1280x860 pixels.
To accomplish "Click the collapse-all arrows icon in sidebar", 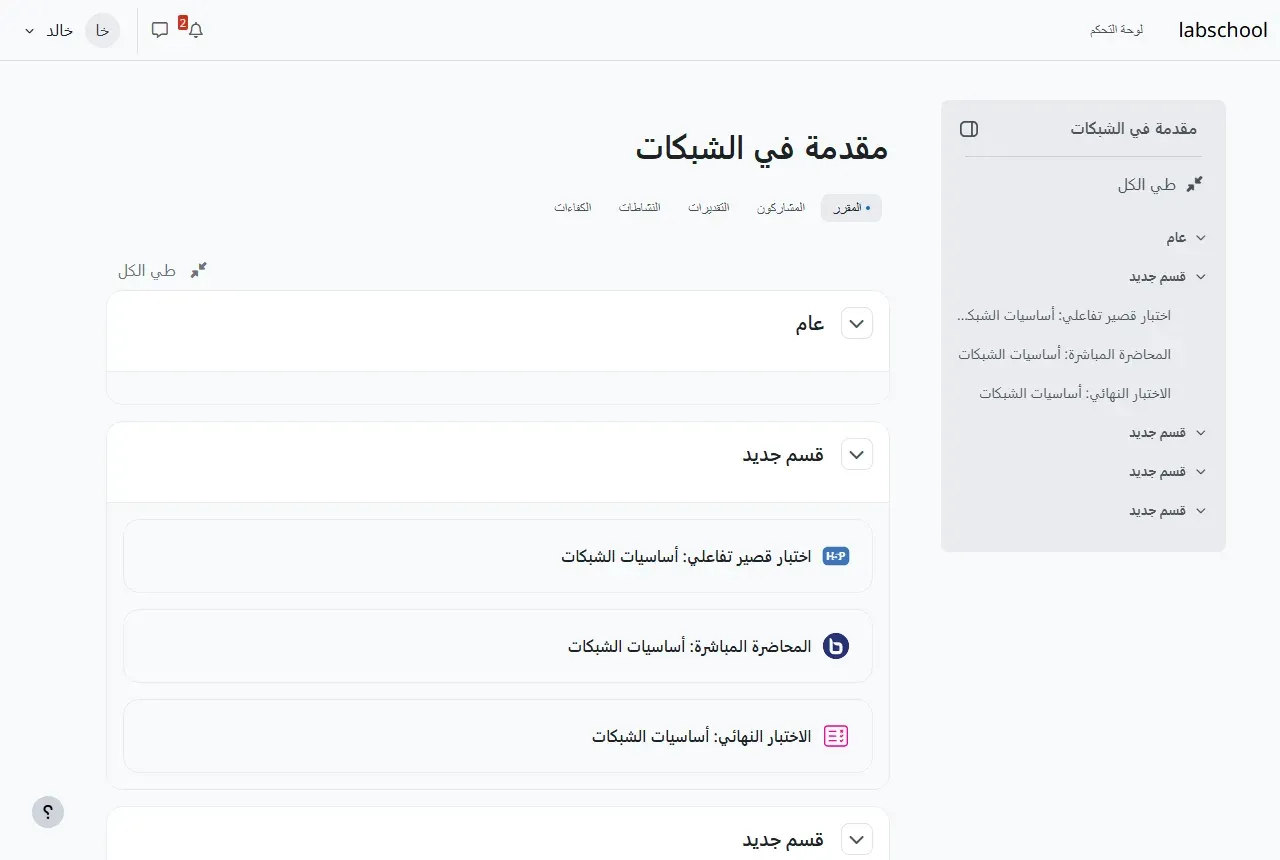I will tap(1194, 185).
